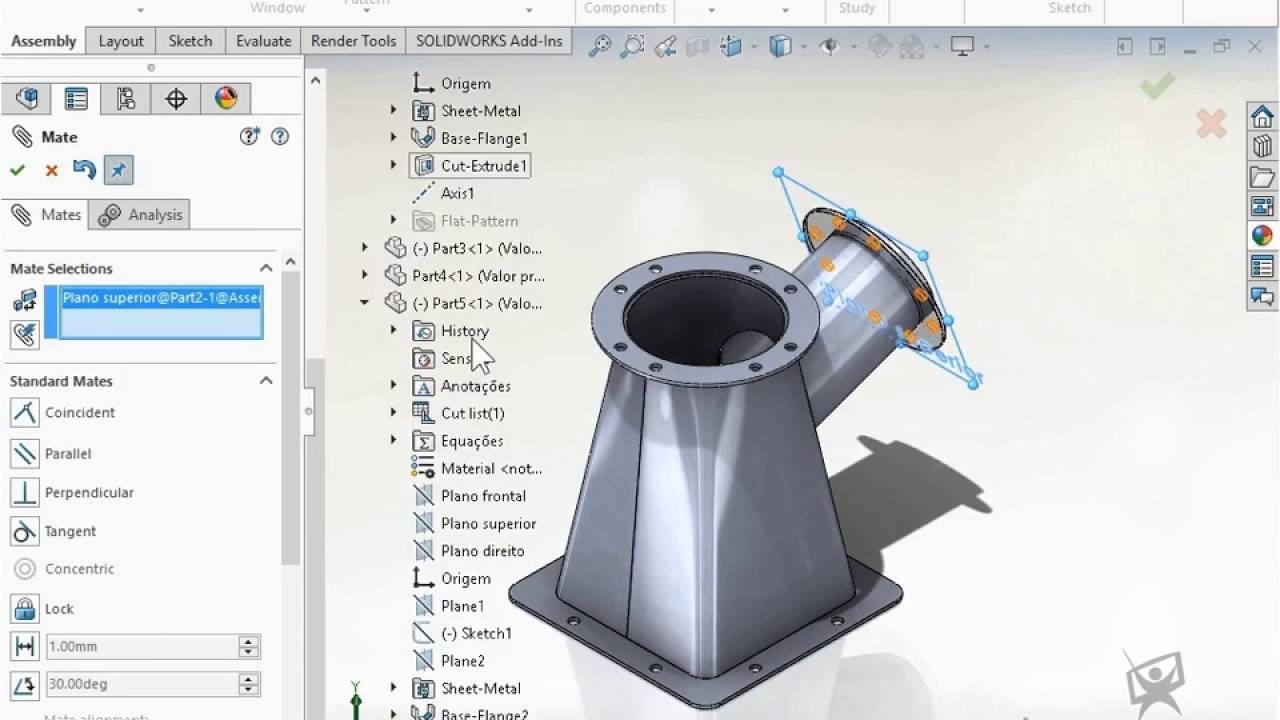
Task: Open the SOLIDWORKS Add-Ins tab
Action: [x=489, y=41]
